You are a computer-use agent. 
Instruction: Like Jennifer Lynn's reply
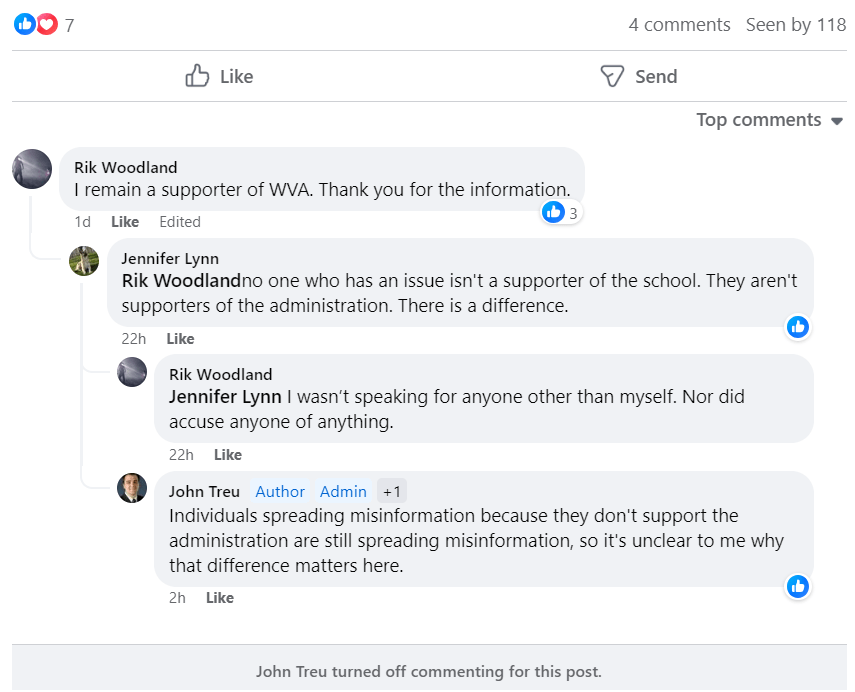(180, 339)
